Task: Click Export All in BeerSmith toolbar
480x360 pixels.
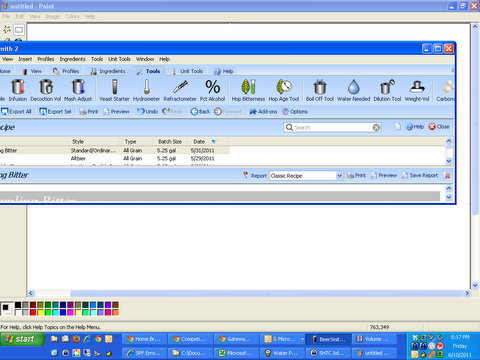Action: click(x=16, y=112)
